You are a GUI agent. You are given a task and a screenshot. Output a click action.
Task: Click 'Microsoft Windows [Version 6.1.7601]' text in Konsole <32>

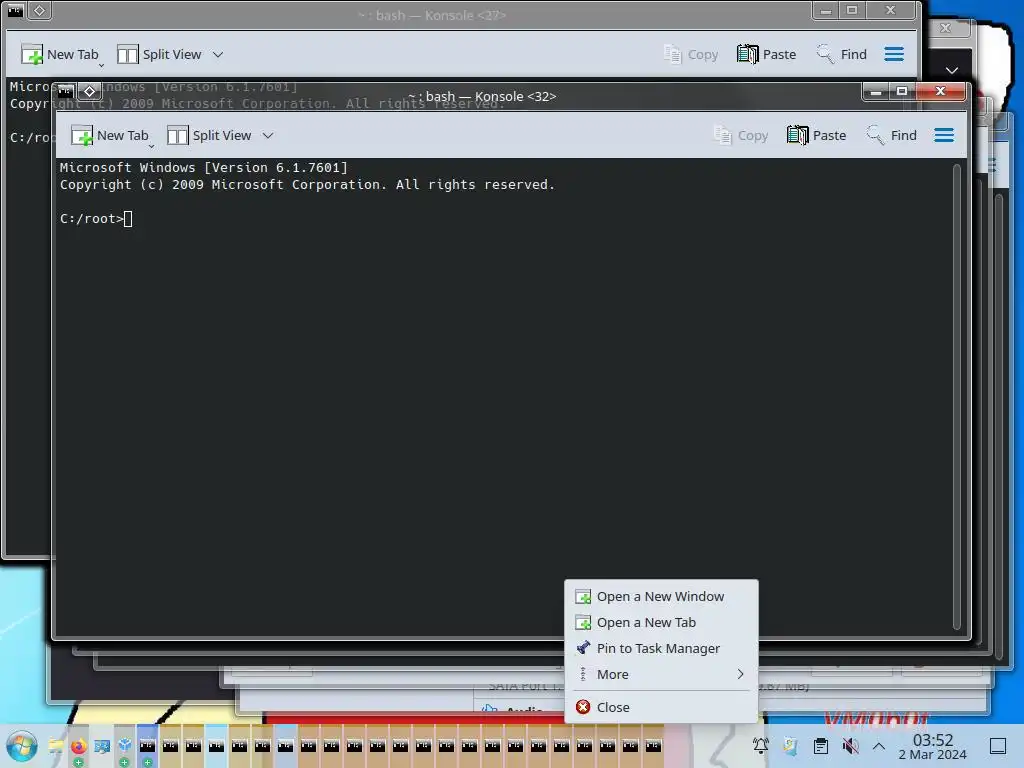click(204, 168)
